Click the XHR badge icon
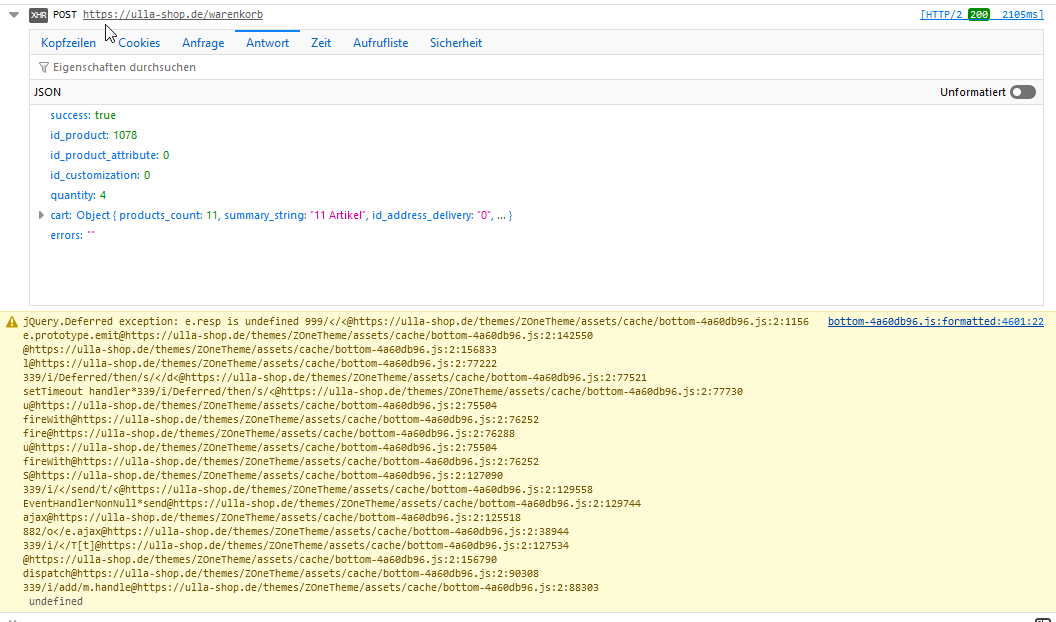The image size is (1056, 622). coord(38,15)
